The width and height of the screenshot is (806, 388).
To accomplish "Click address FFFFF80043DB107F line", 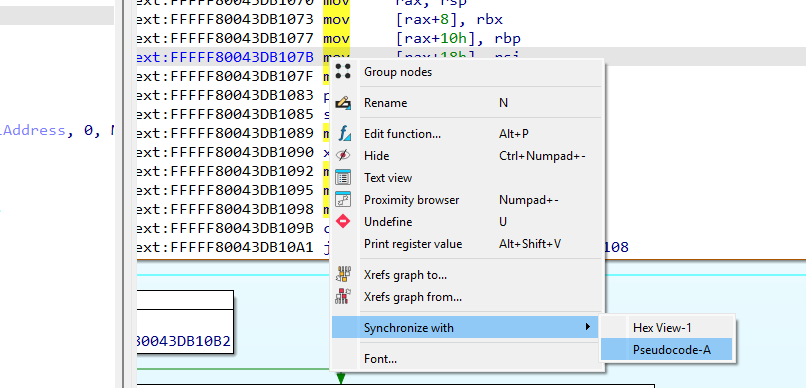I will click(225, 77).
